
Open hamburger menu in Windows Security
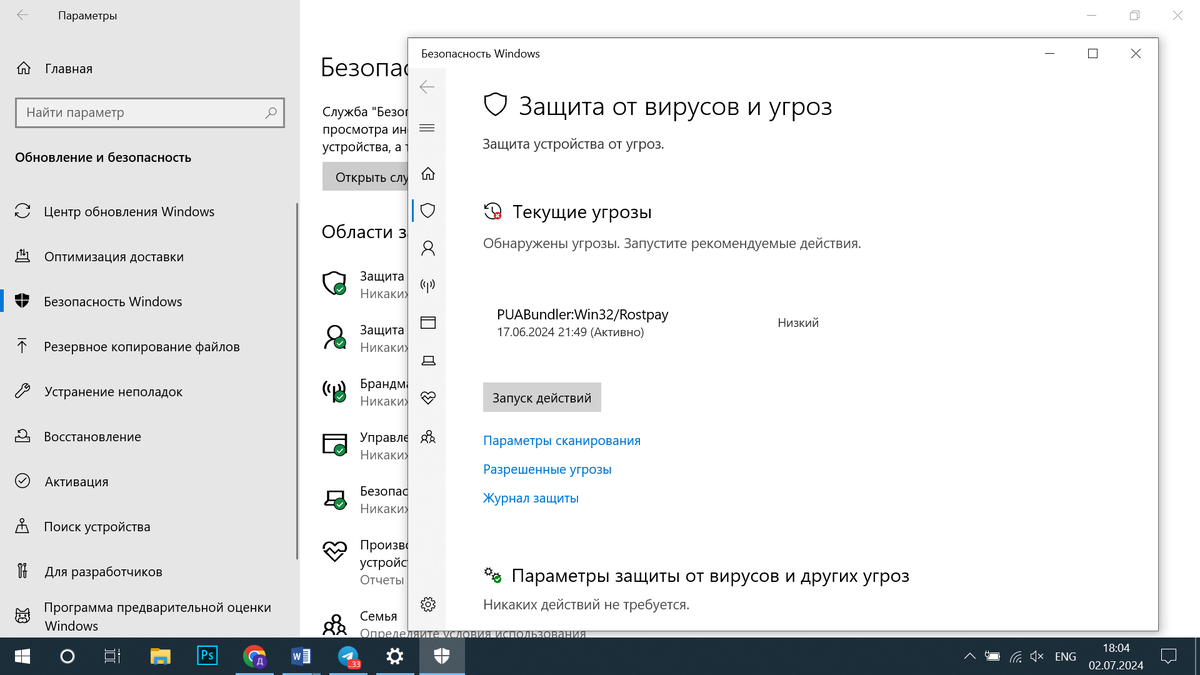(x=427, y=128)
